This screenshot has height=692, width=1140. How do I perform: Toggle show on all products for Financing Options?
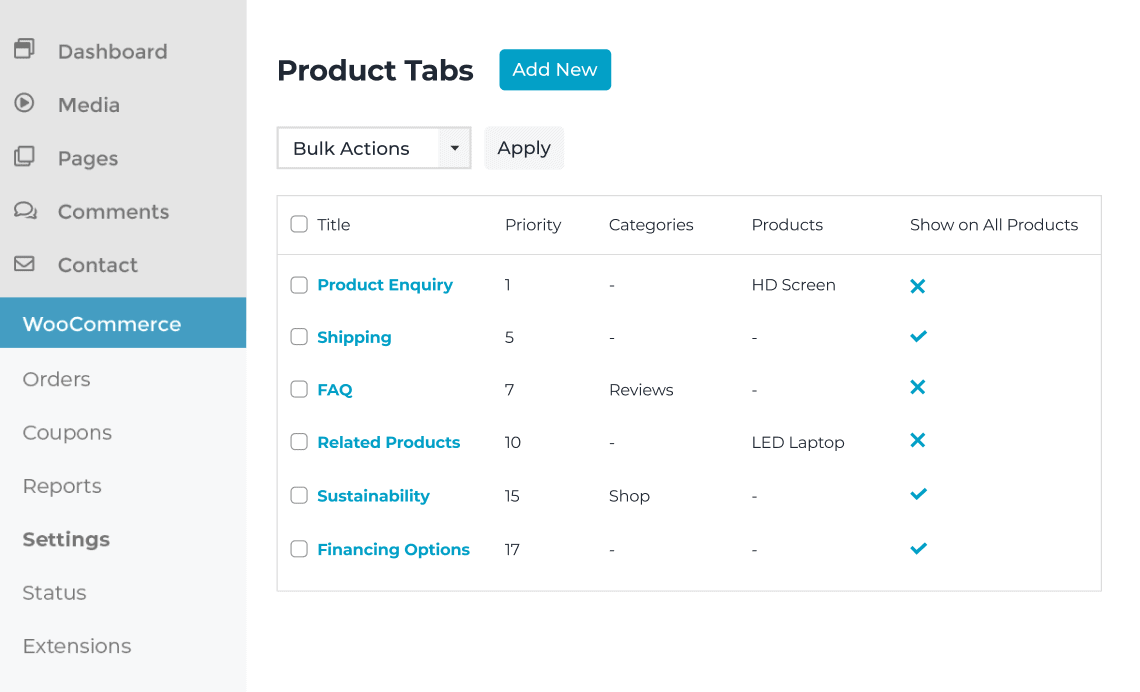(x=918, y=548)
